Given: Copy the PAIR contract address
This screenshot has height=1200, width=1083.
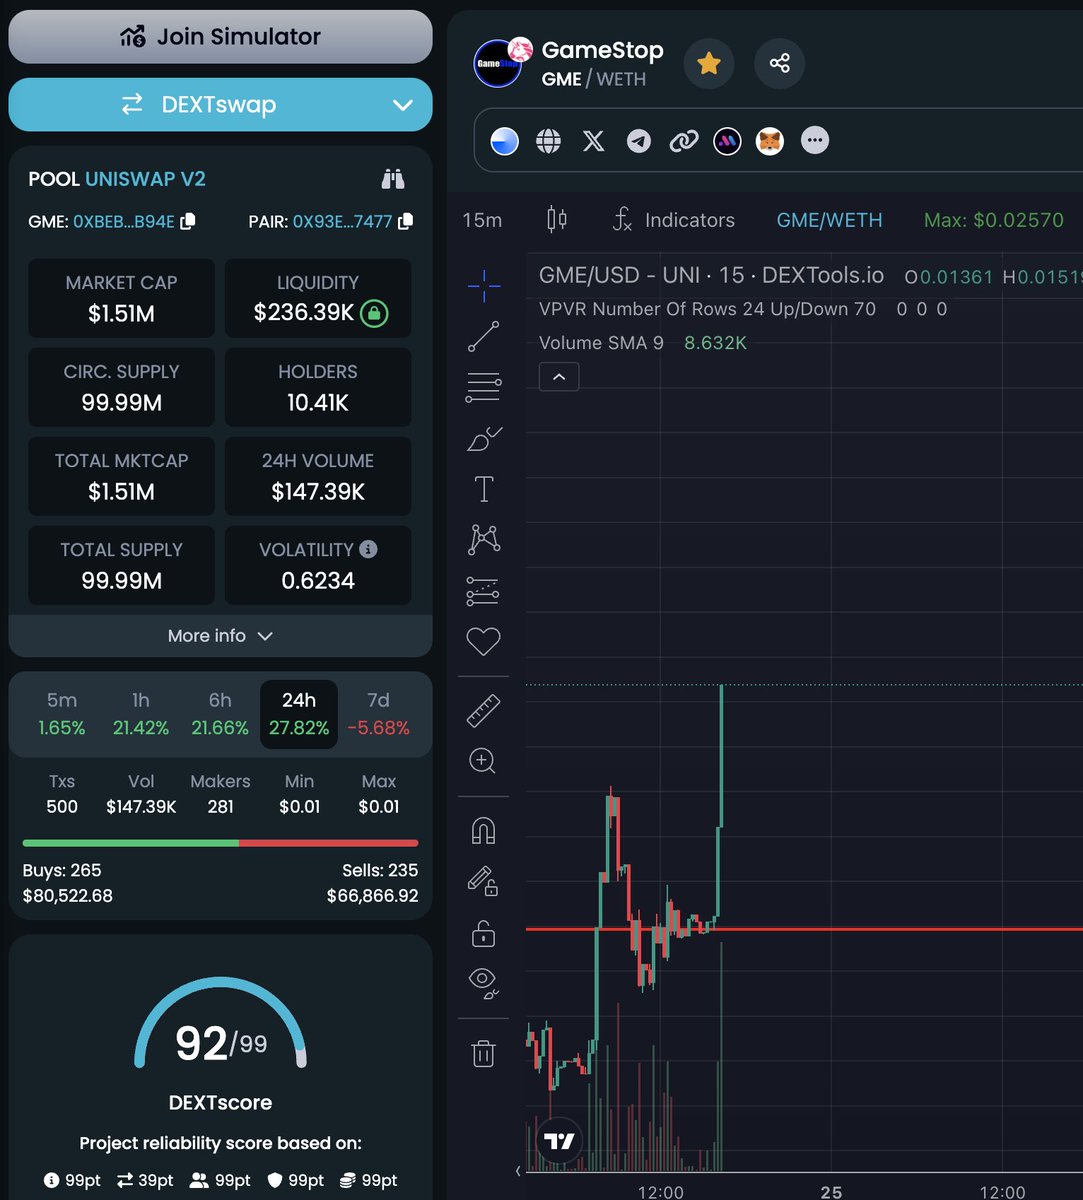Looking at the screenshot, I should coord(405,221).
